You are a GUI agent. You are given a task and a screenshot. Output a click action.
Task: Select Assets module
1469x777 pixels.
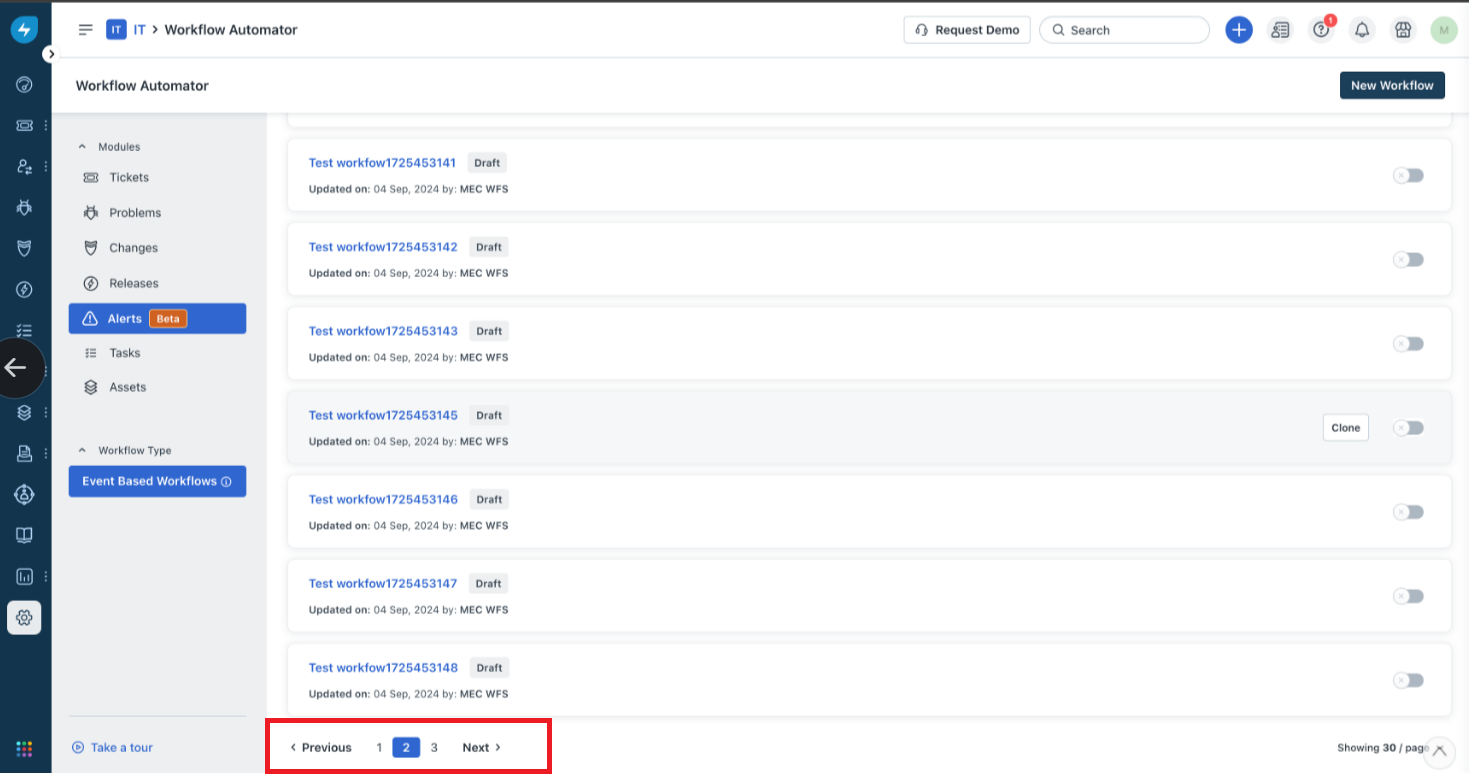click(157, 387)
